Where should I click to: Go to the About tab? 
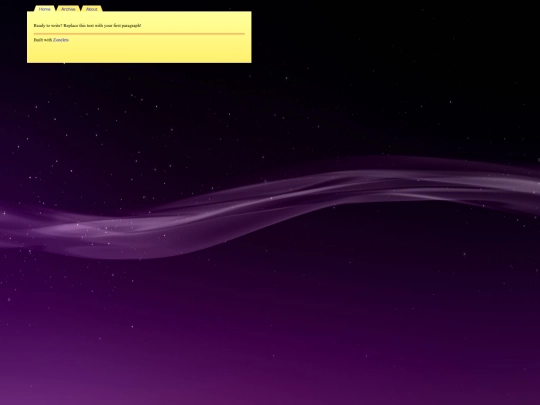(92, 9)
